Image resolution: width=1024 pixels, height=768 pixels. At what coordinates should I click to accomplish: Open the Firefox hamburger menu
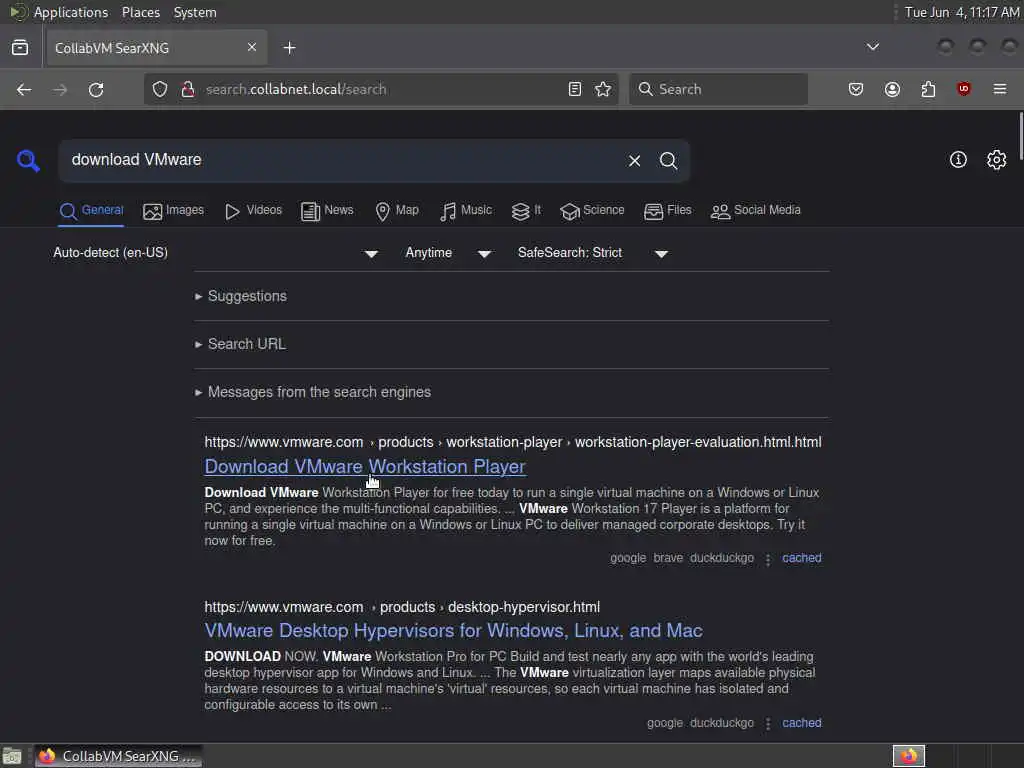[x=1000, y=89]
